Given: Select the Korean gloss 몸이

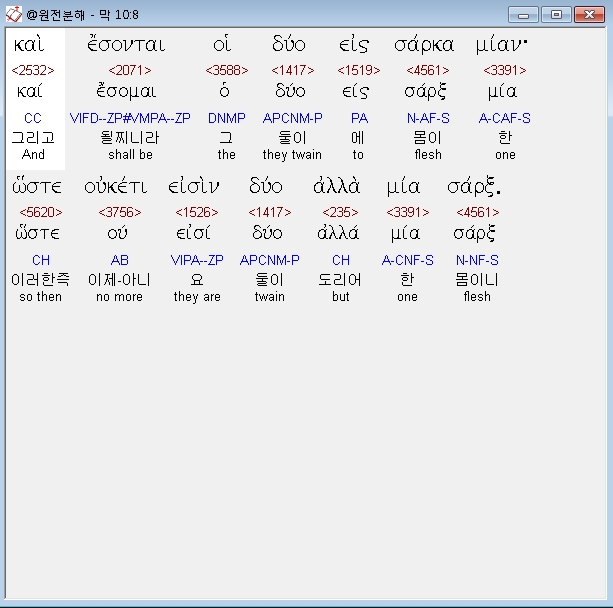Looking at the screenshot, I should 428,138.
